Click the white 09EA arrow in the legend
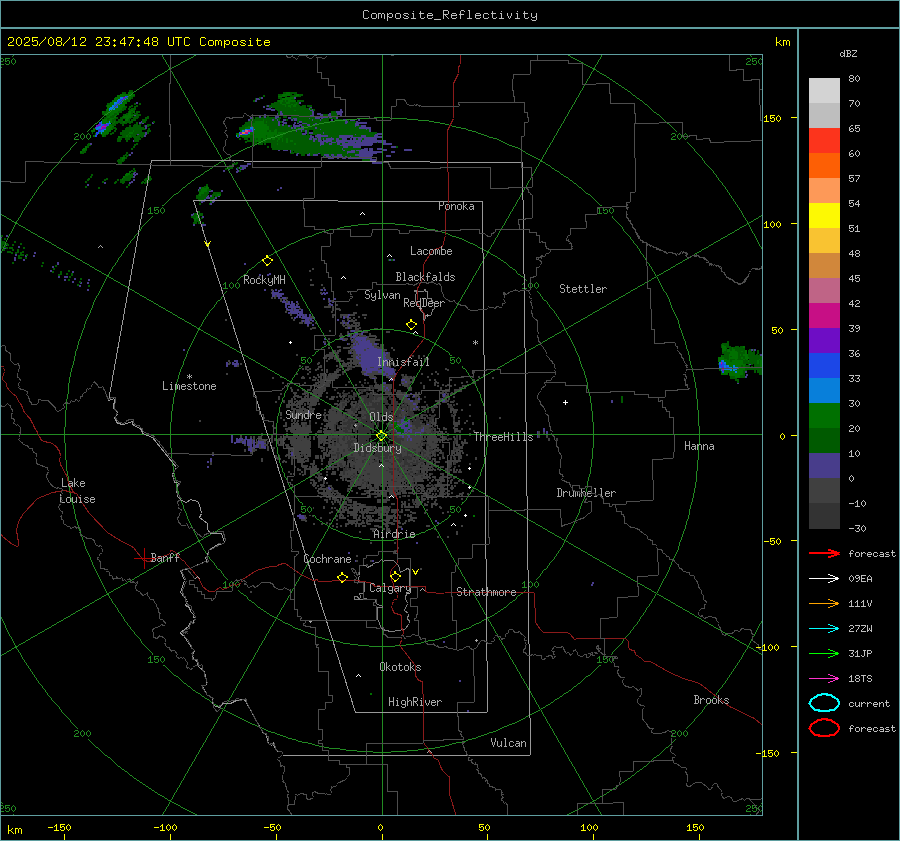900x841 pixels. 824,579
